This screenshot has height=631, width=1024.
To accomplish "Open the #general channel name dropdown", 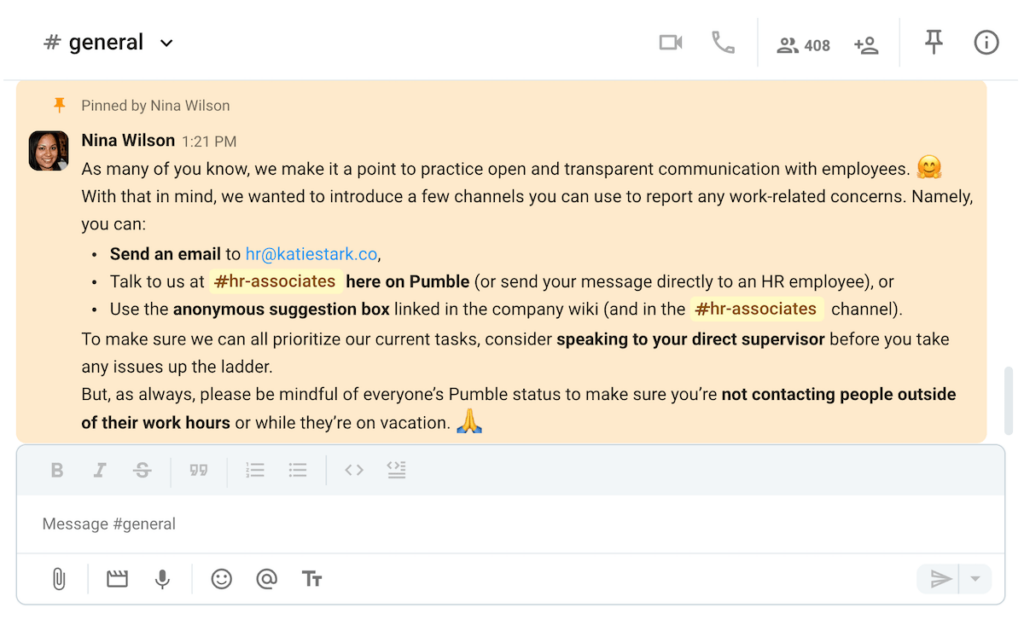I will click(166, 43).
